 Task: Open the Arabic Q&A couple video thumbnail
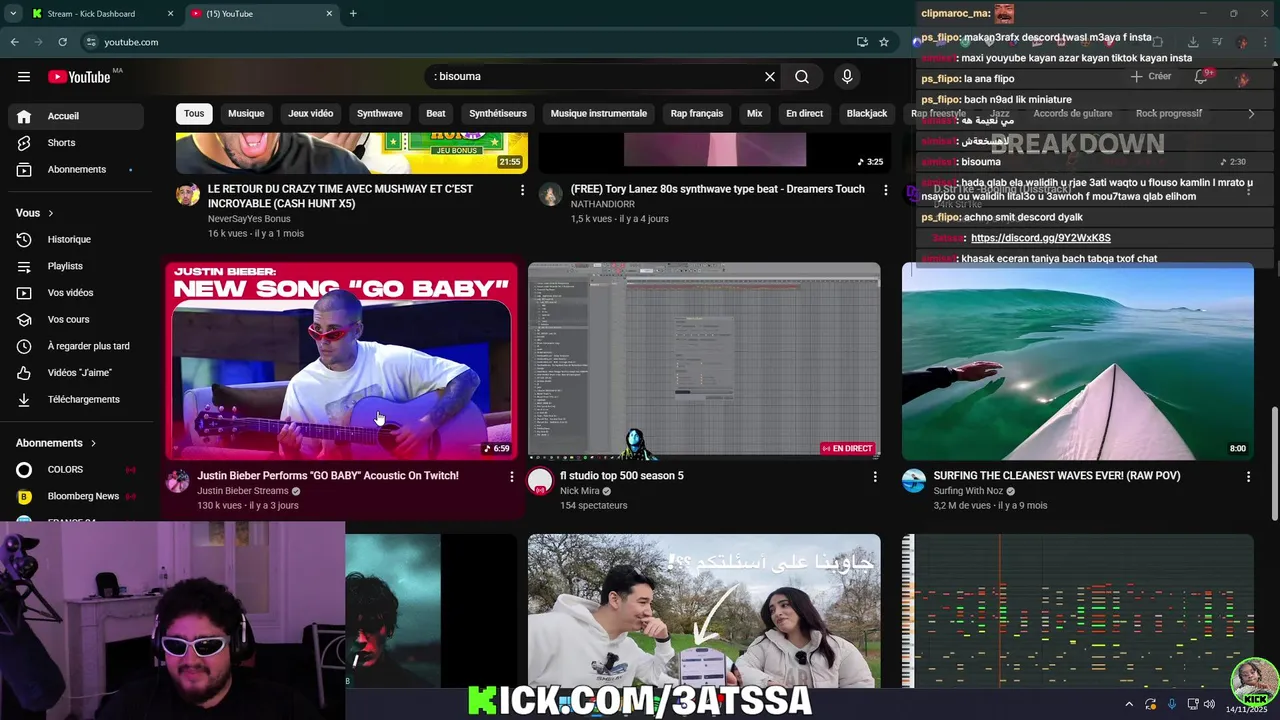click(704, 611)
